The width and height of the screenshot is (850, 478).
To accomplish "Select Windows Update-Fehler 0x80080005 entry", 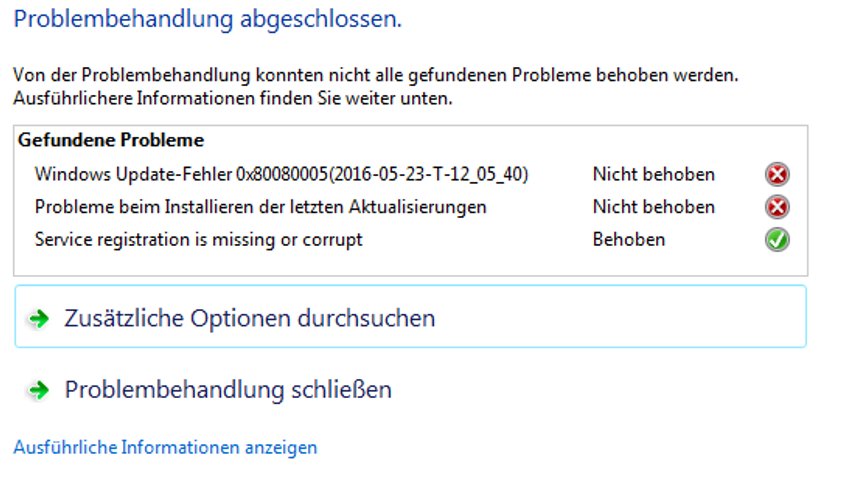I will click(281, 175).
